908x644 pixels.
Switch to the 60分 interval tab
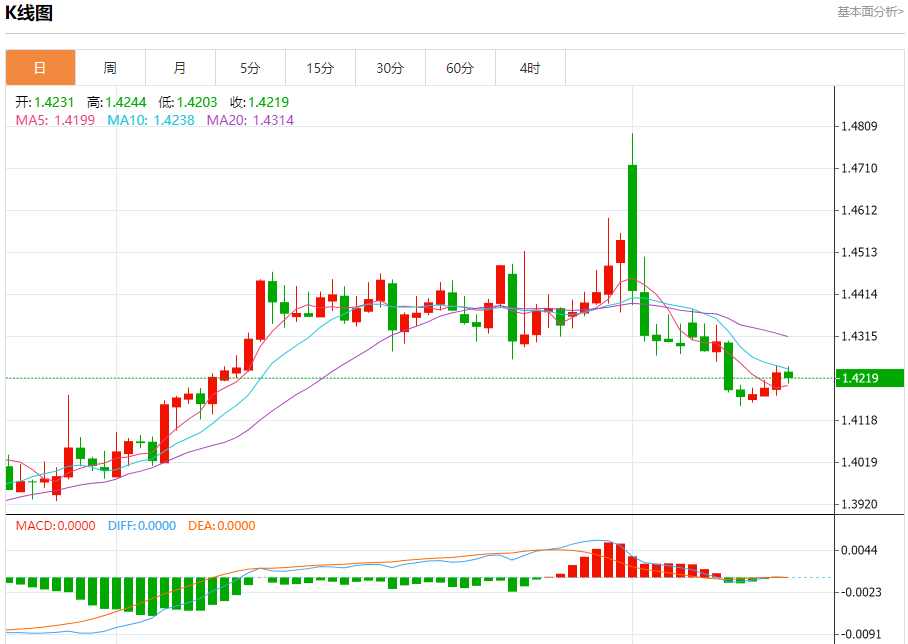tap(460, 68)
